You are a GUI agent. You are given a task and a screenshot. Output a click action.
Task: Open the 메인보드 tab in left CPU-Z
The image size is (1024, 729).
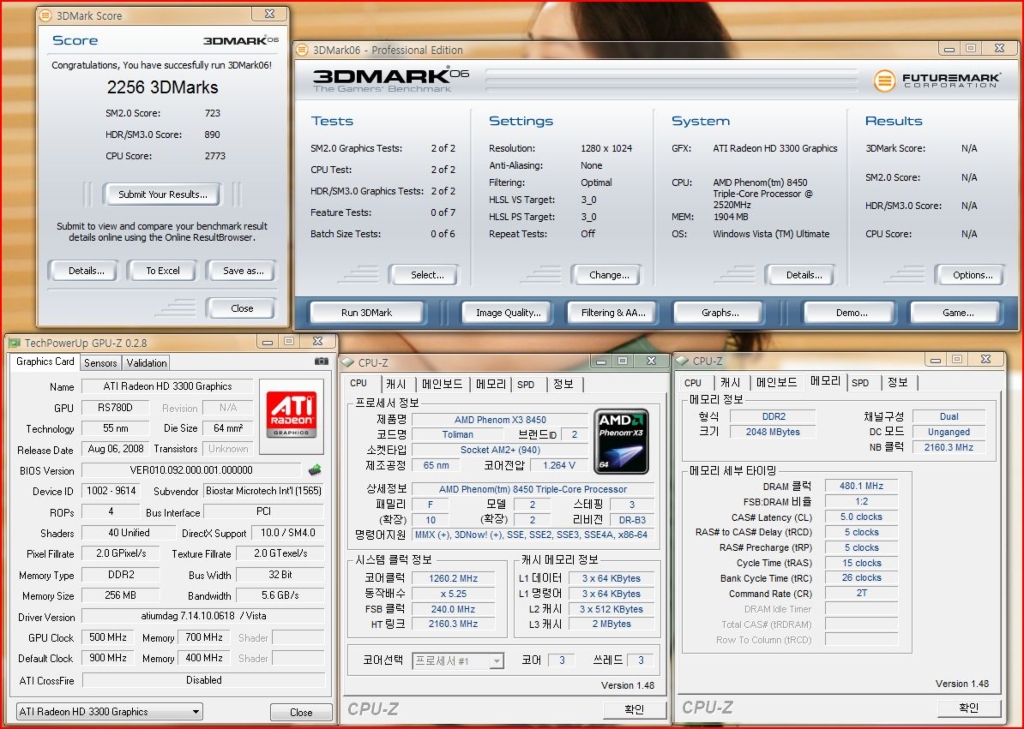[442, 384]
